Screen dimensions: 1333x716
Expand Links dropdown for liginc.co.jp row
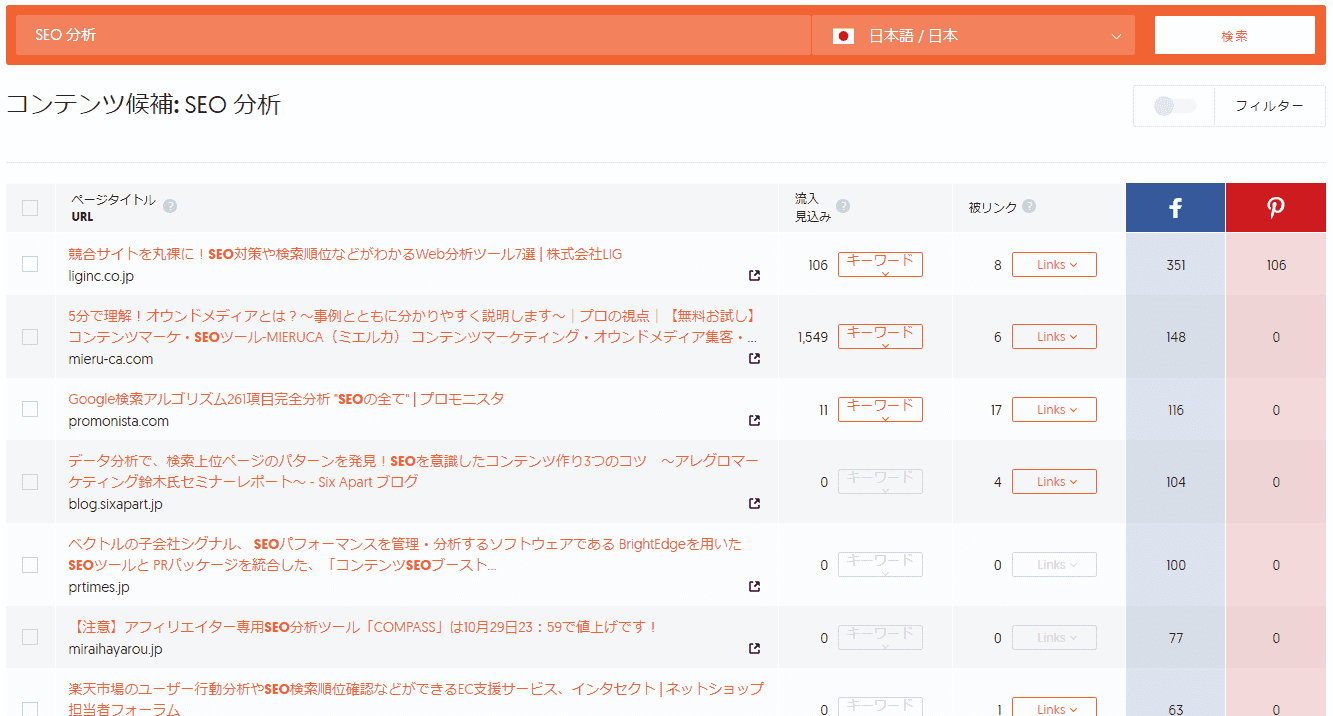(x=1054, y=265)
